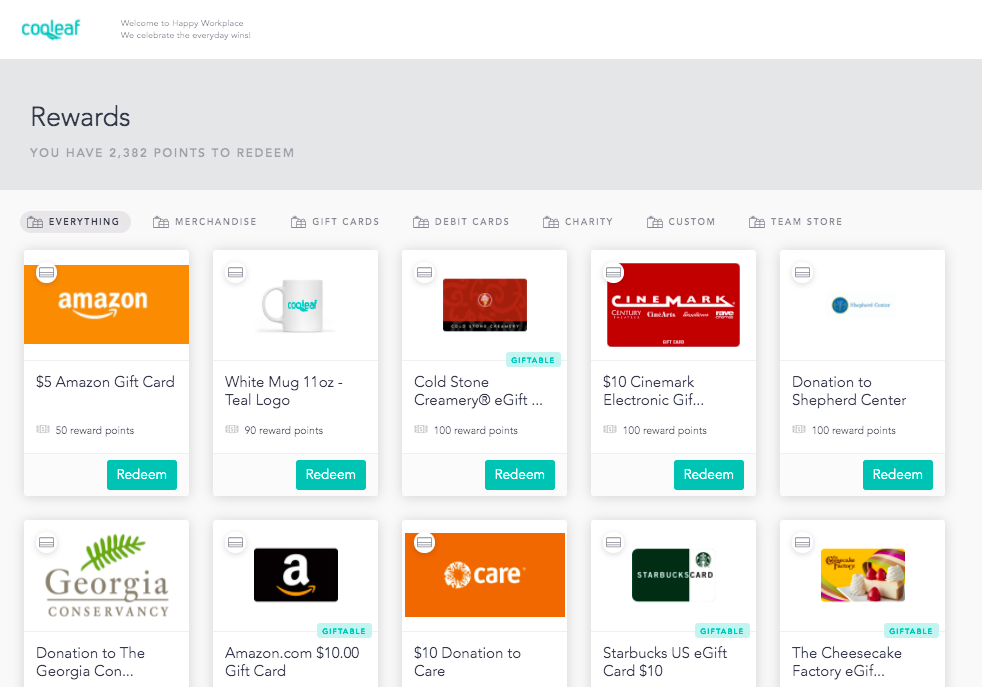Click the 'Cold Stone Creamery® eGift' title
The width and height of the screenshot is (982, 687).
(478, 391)
